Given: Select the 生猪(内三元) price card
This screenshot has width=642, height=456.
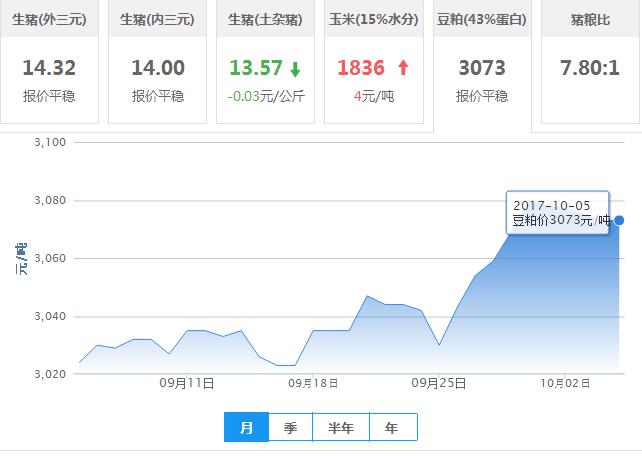Looking at the screenshot, I should [157, 61].
